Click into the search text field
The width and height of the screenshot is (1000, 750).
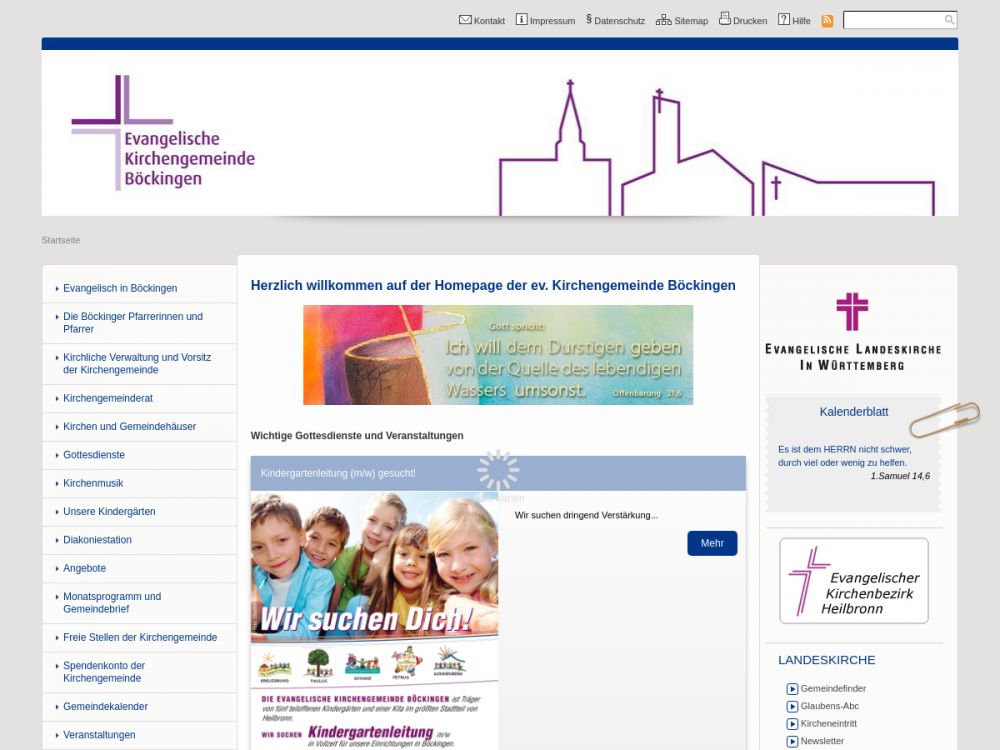coord(893,20)
